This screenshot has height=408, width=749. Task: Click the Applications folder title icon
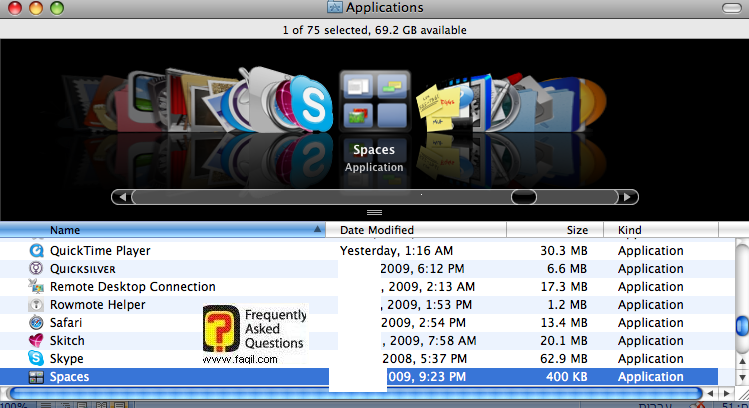(x=334, y=7)
